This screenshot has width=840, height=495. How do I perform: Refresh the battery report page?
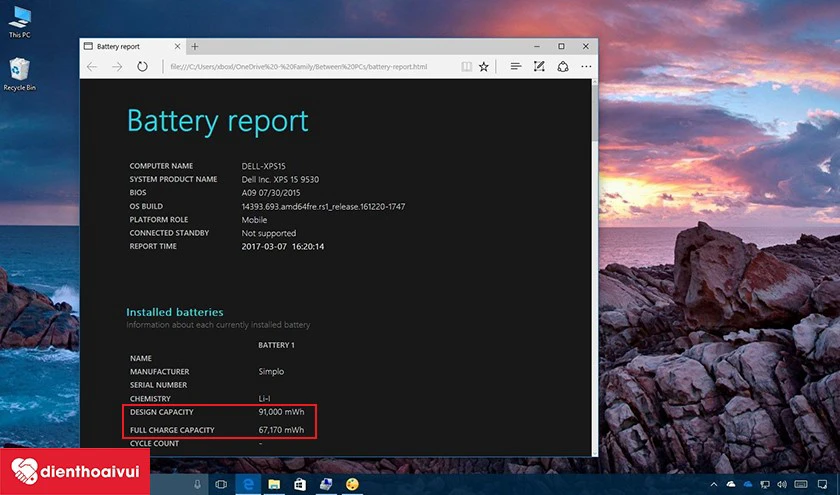[x=142, y=66]
